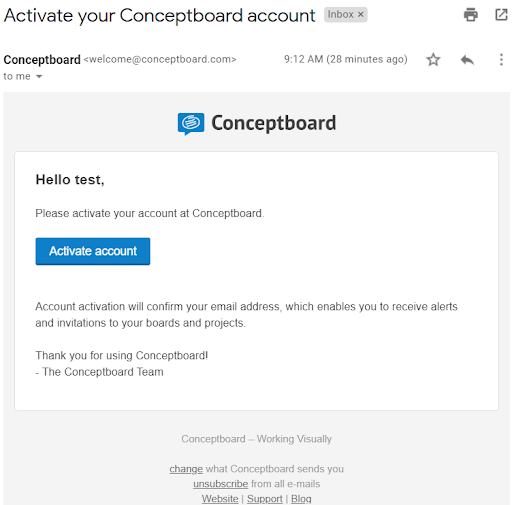This screenshot has width=512, height=505.
Task: Click the welcome@conceptboard.com sender address
Action: tap(160, 59)
